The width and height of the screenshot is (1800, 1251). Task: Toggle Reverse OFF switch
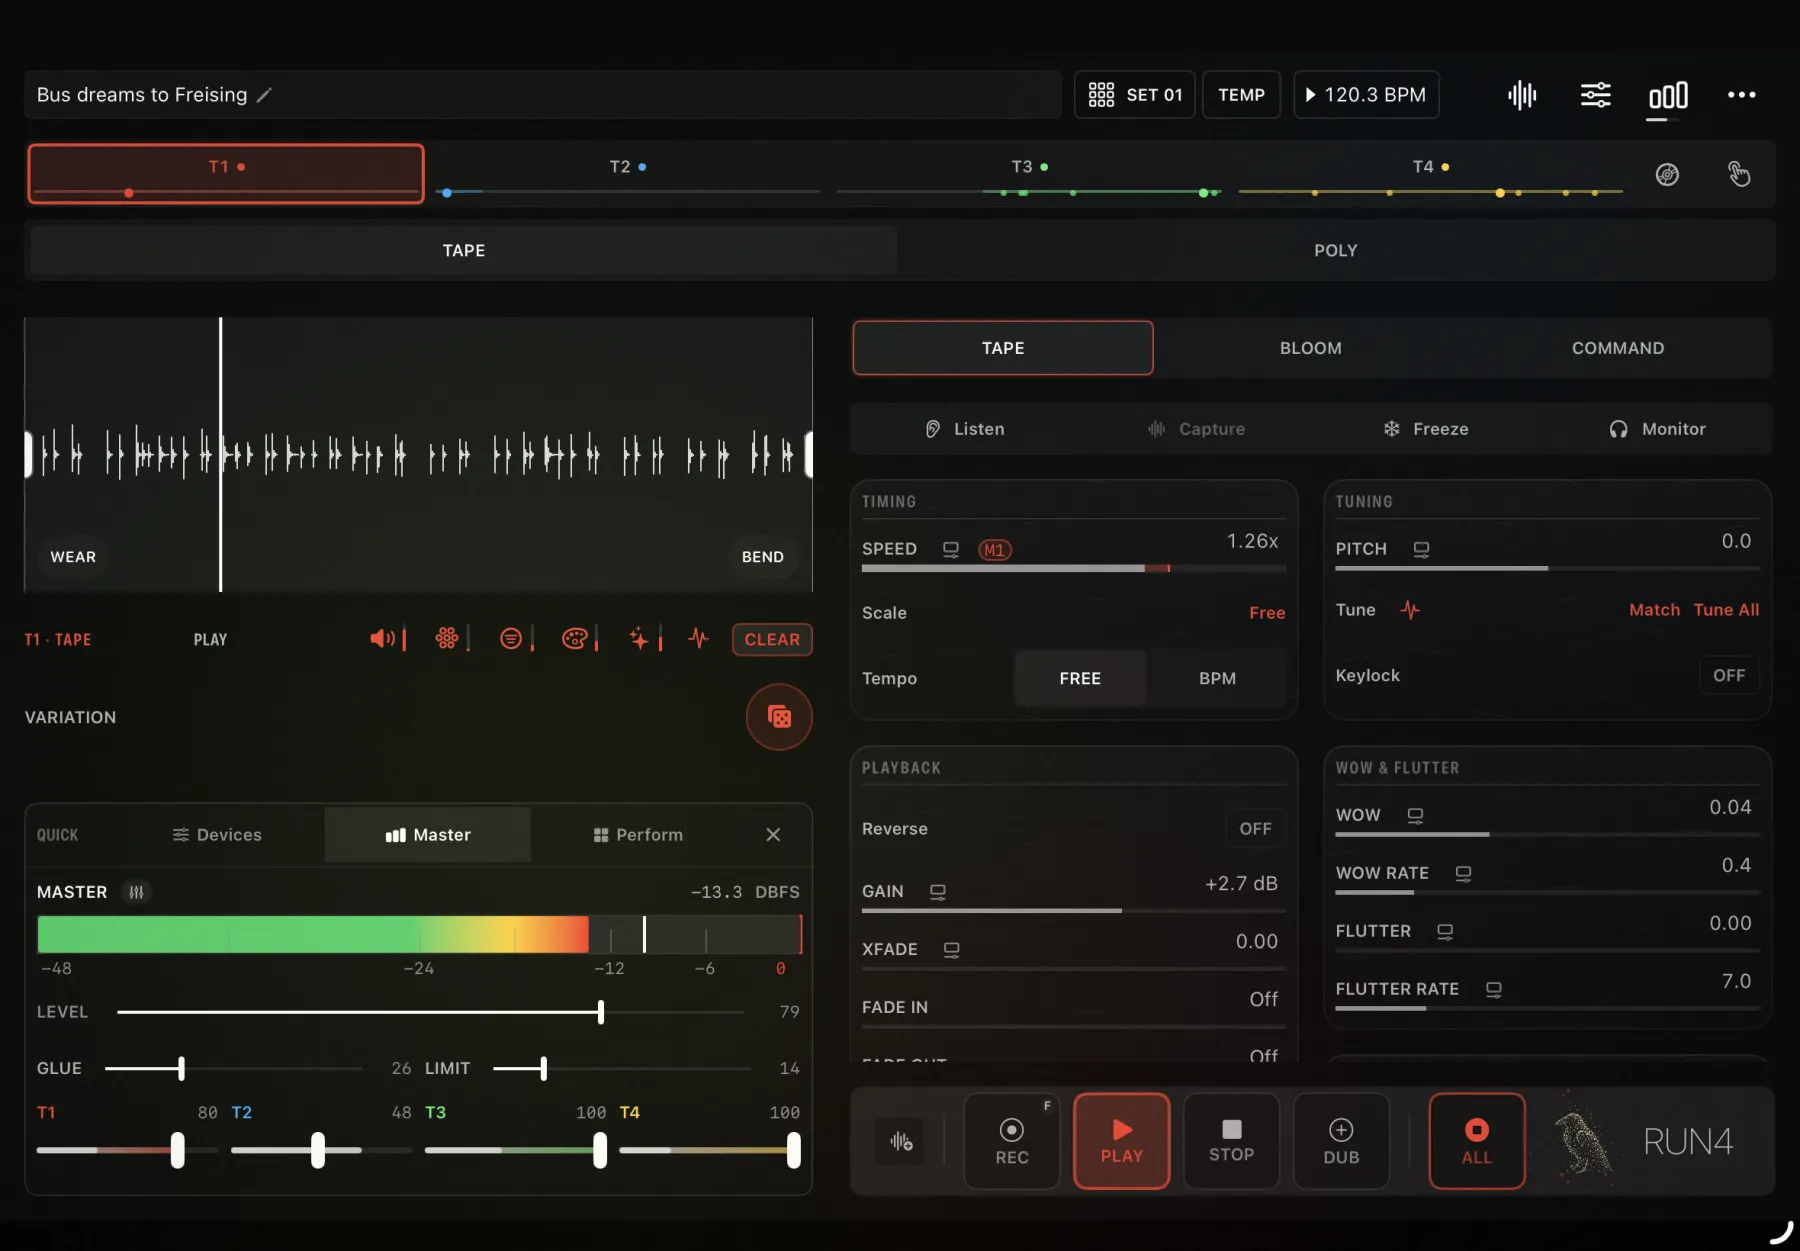[1255, 829]
